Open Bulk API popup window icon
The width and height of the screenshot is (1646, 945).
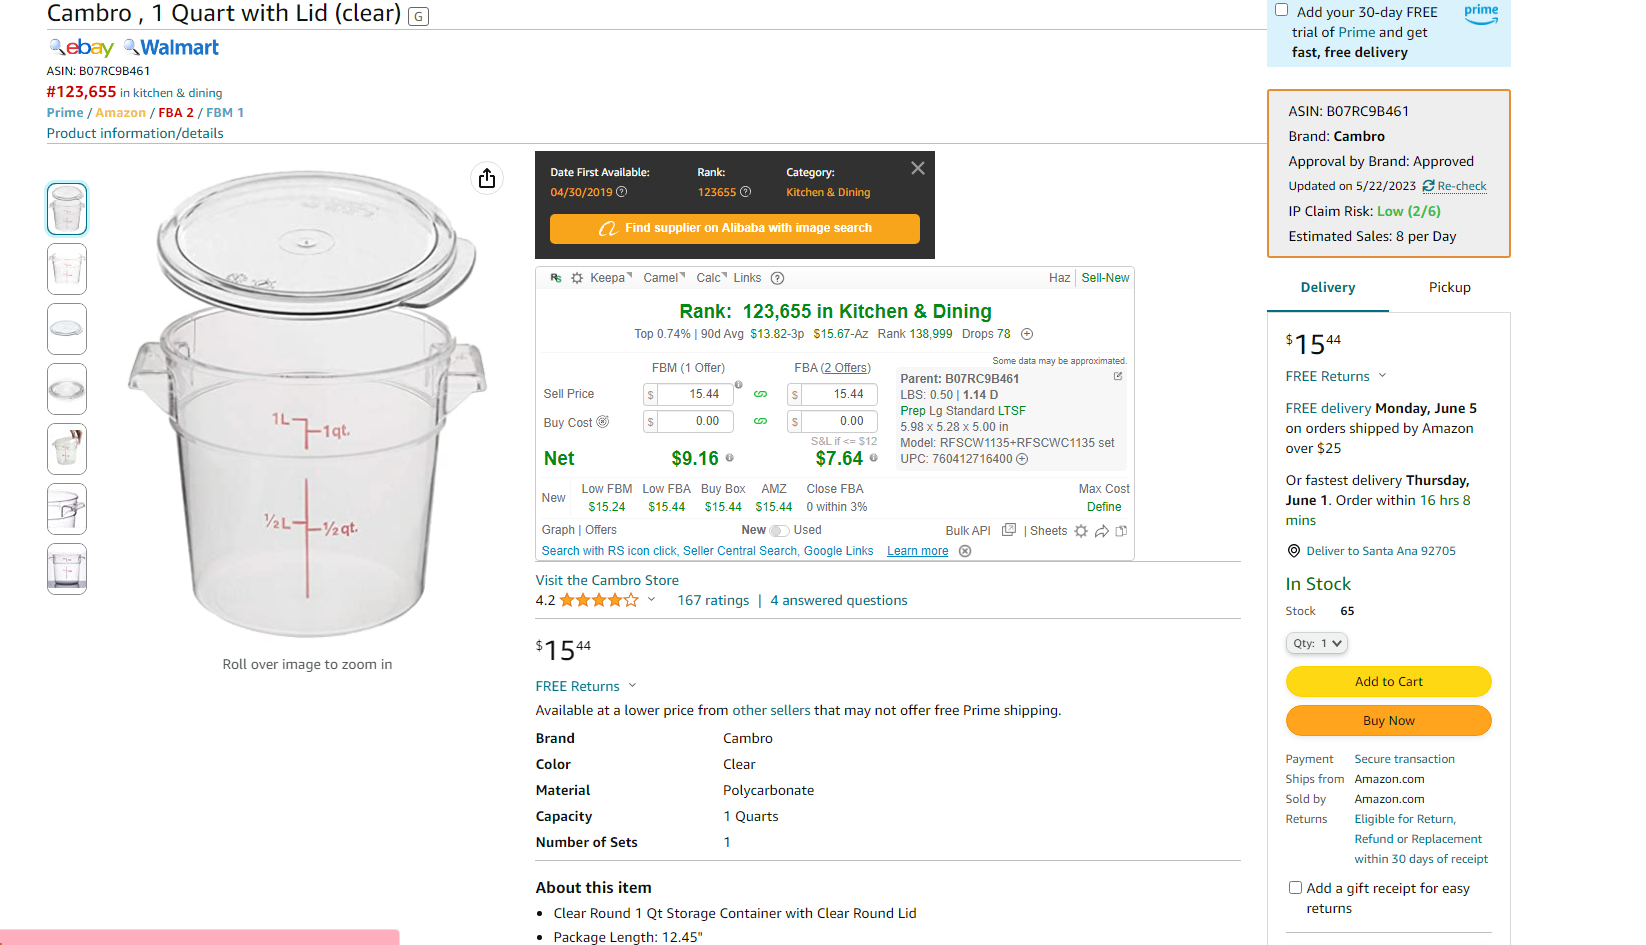coord(1009,530)
